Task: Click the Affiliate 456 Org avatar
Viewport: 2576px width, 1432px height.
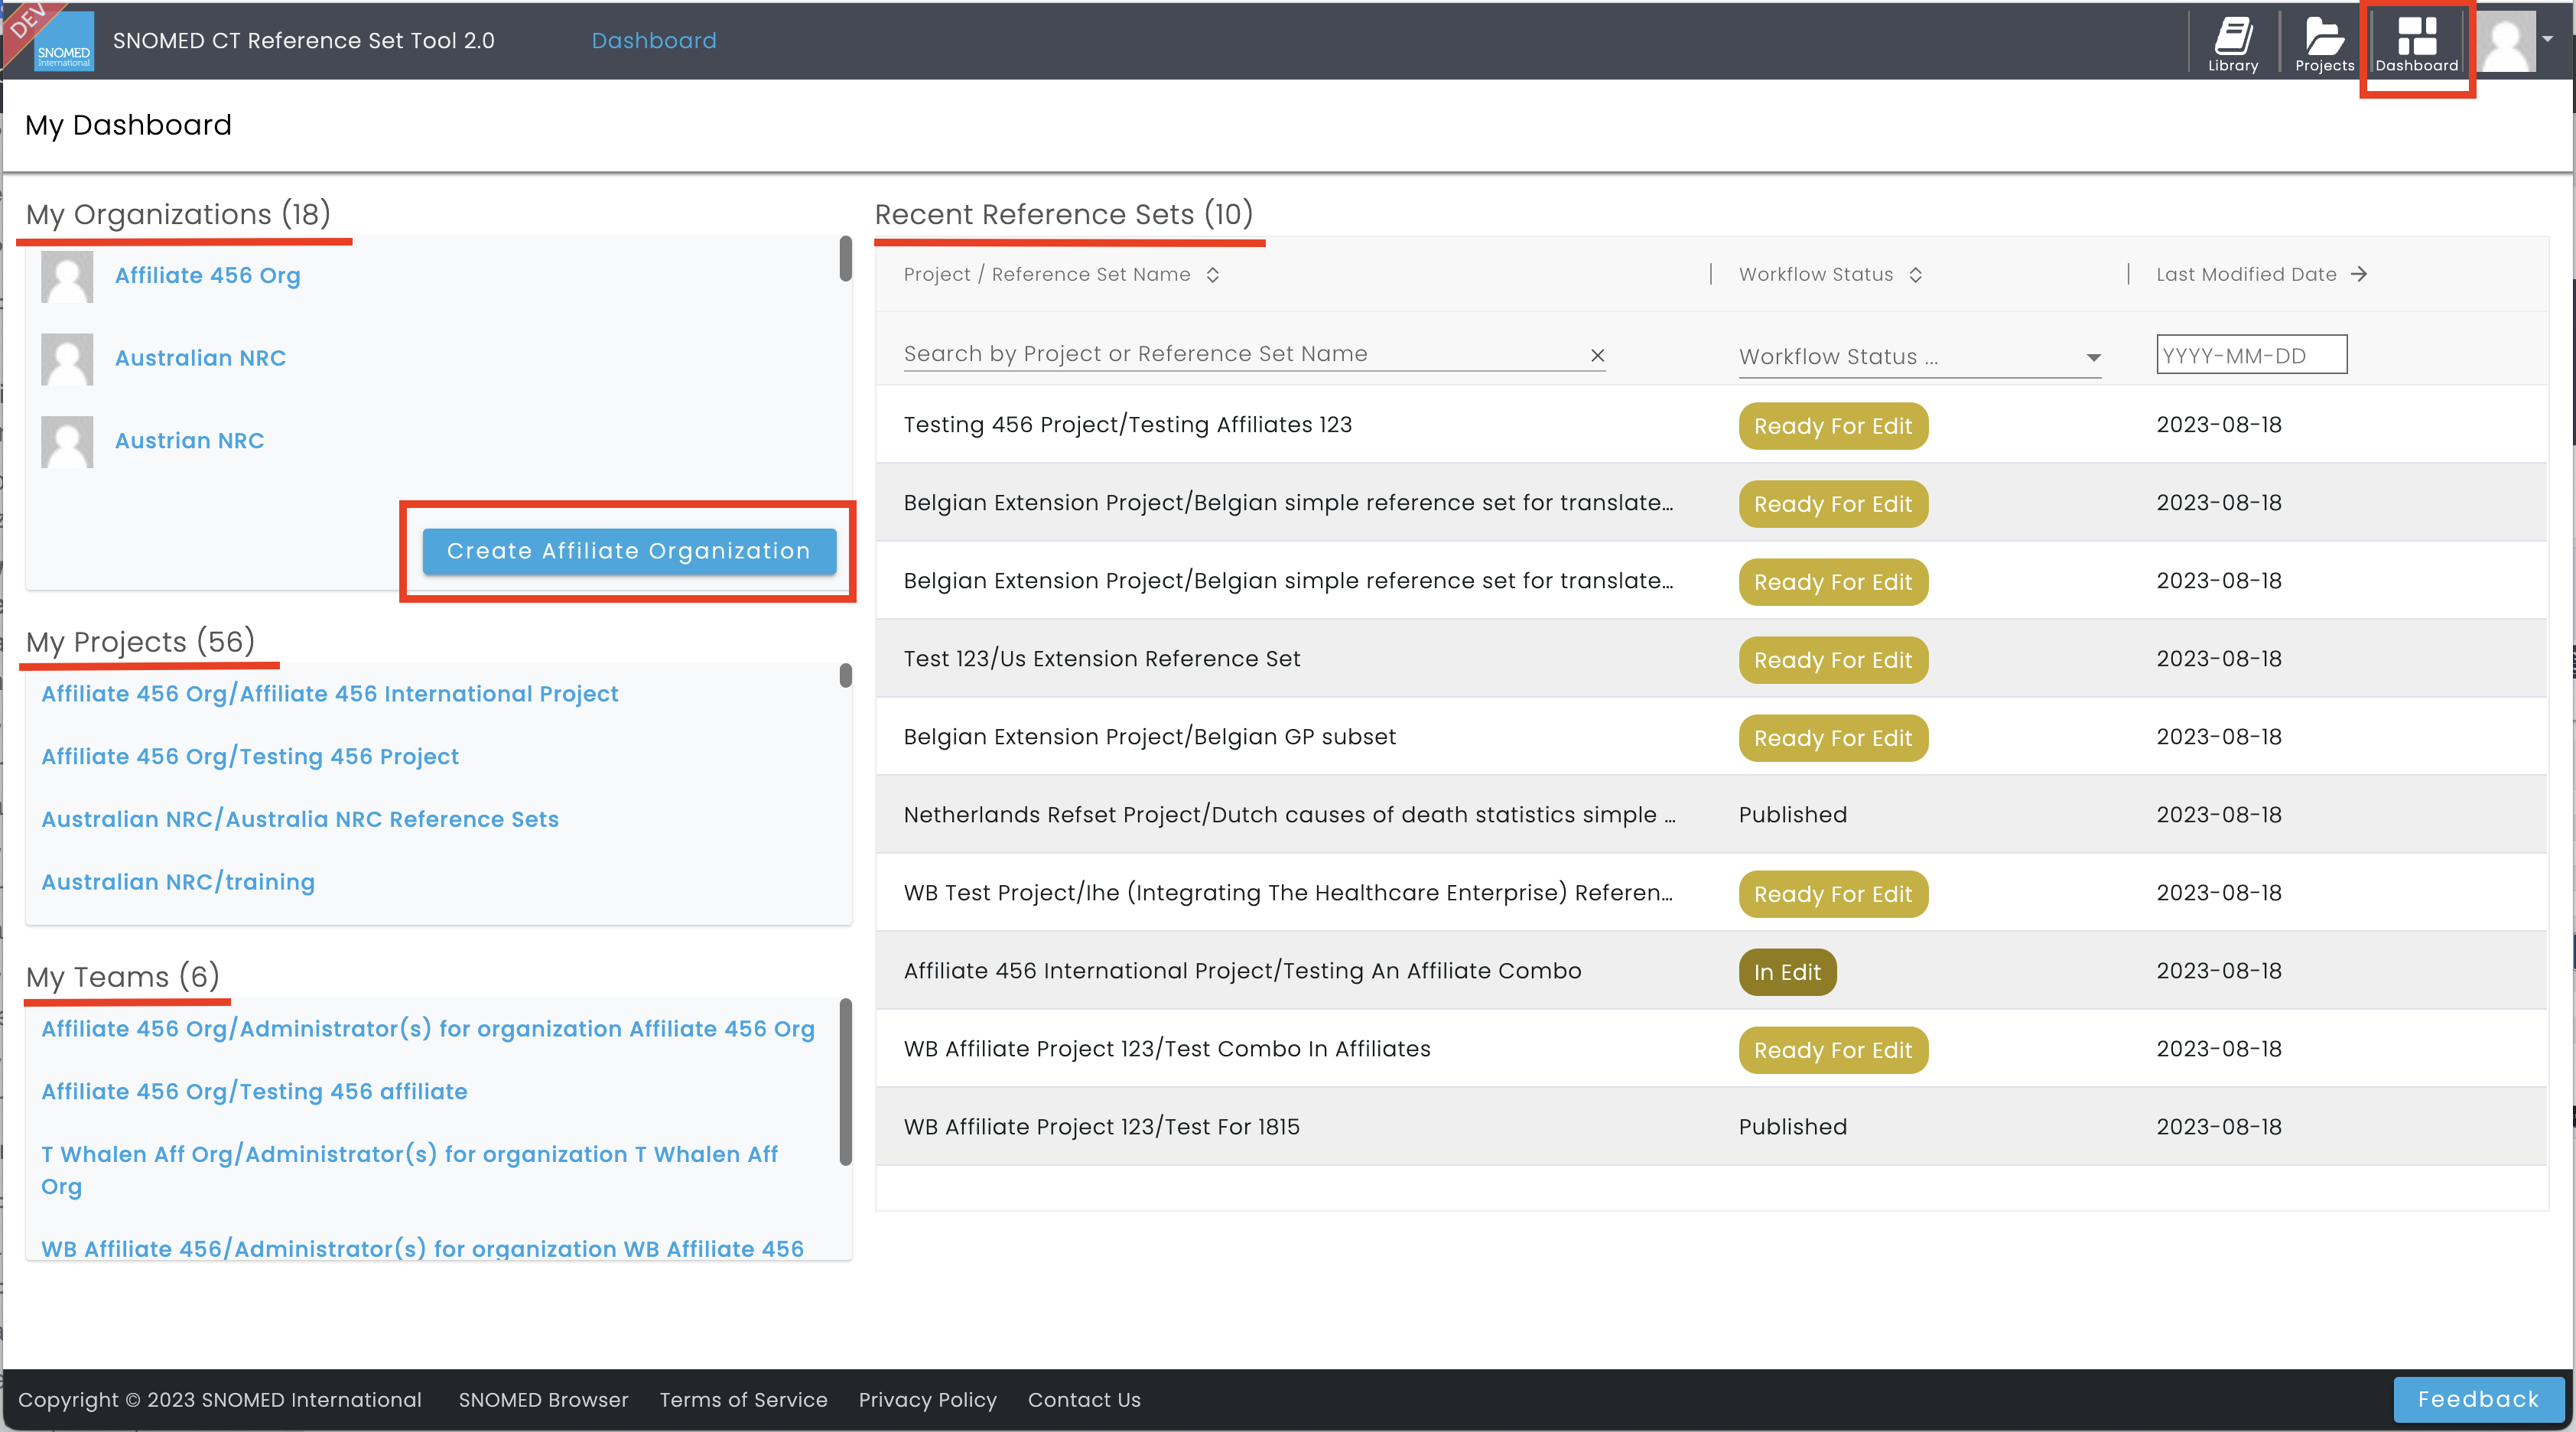Action: coord(67,276)
